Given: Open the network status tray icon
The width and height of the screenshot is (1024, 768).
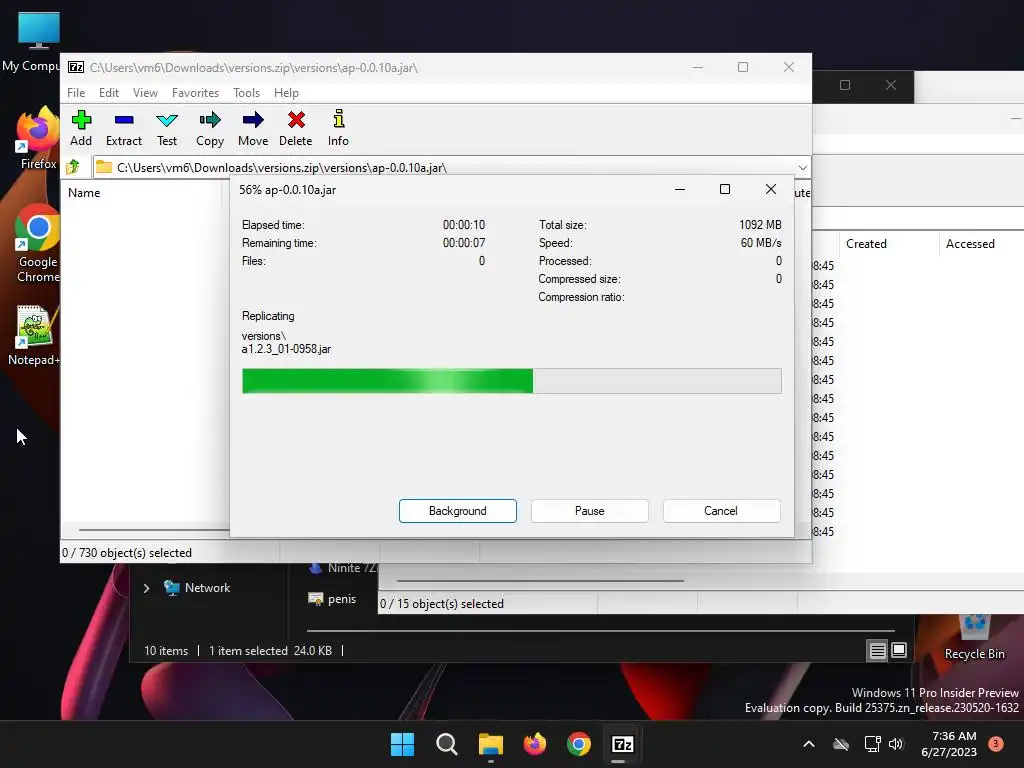Looking at the screenshot, I should [x=872, y=744].
